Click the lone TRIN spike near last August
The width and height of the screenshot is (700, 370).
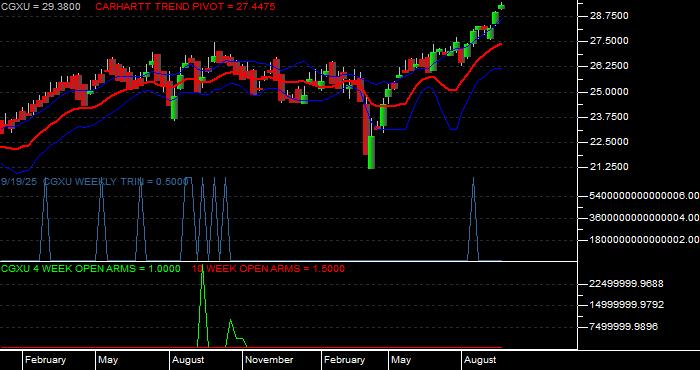(473, 219)
